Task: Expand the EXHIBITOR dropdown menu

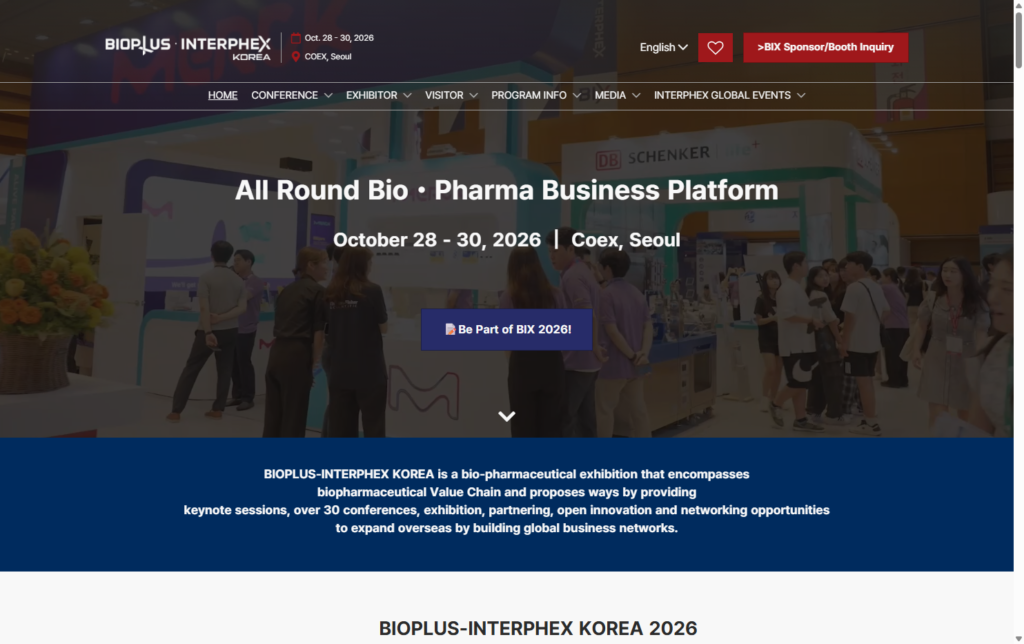Action: click(378, 95)
